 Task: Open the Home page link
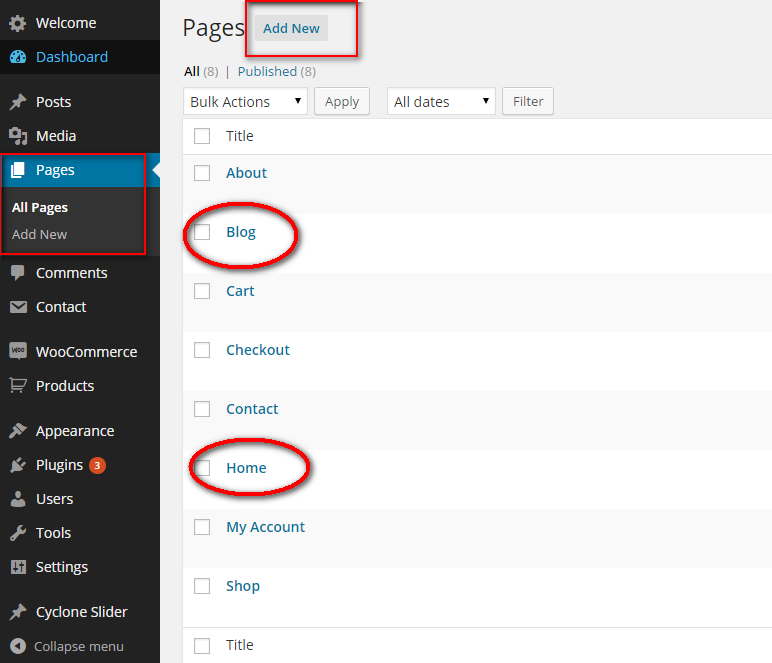click(x=246, y=468)
